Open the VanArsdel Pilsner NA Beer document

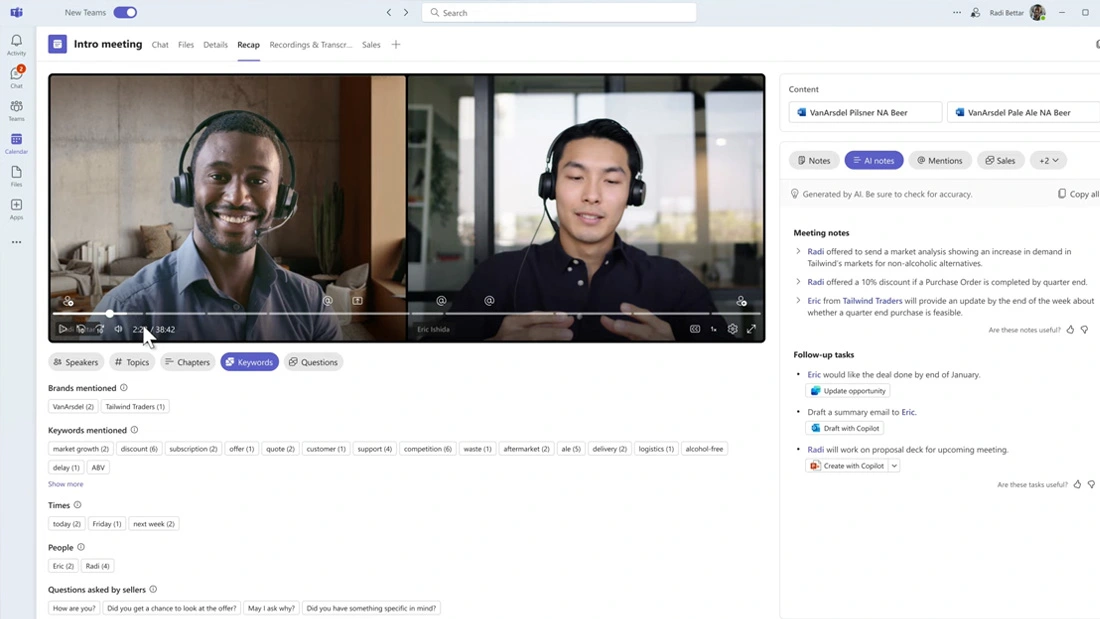865,112
